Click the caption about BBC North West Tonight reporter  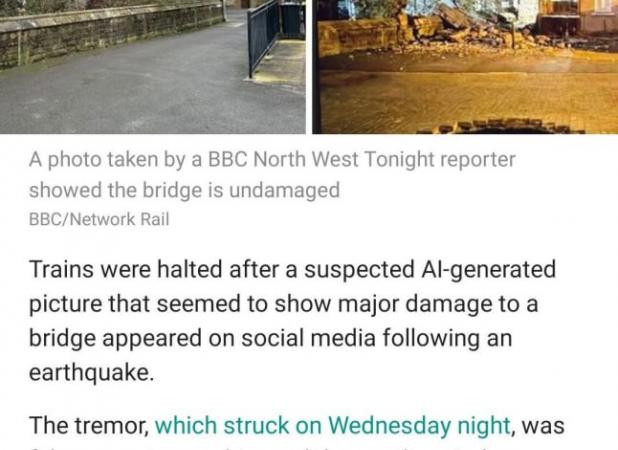pos(272,175)
